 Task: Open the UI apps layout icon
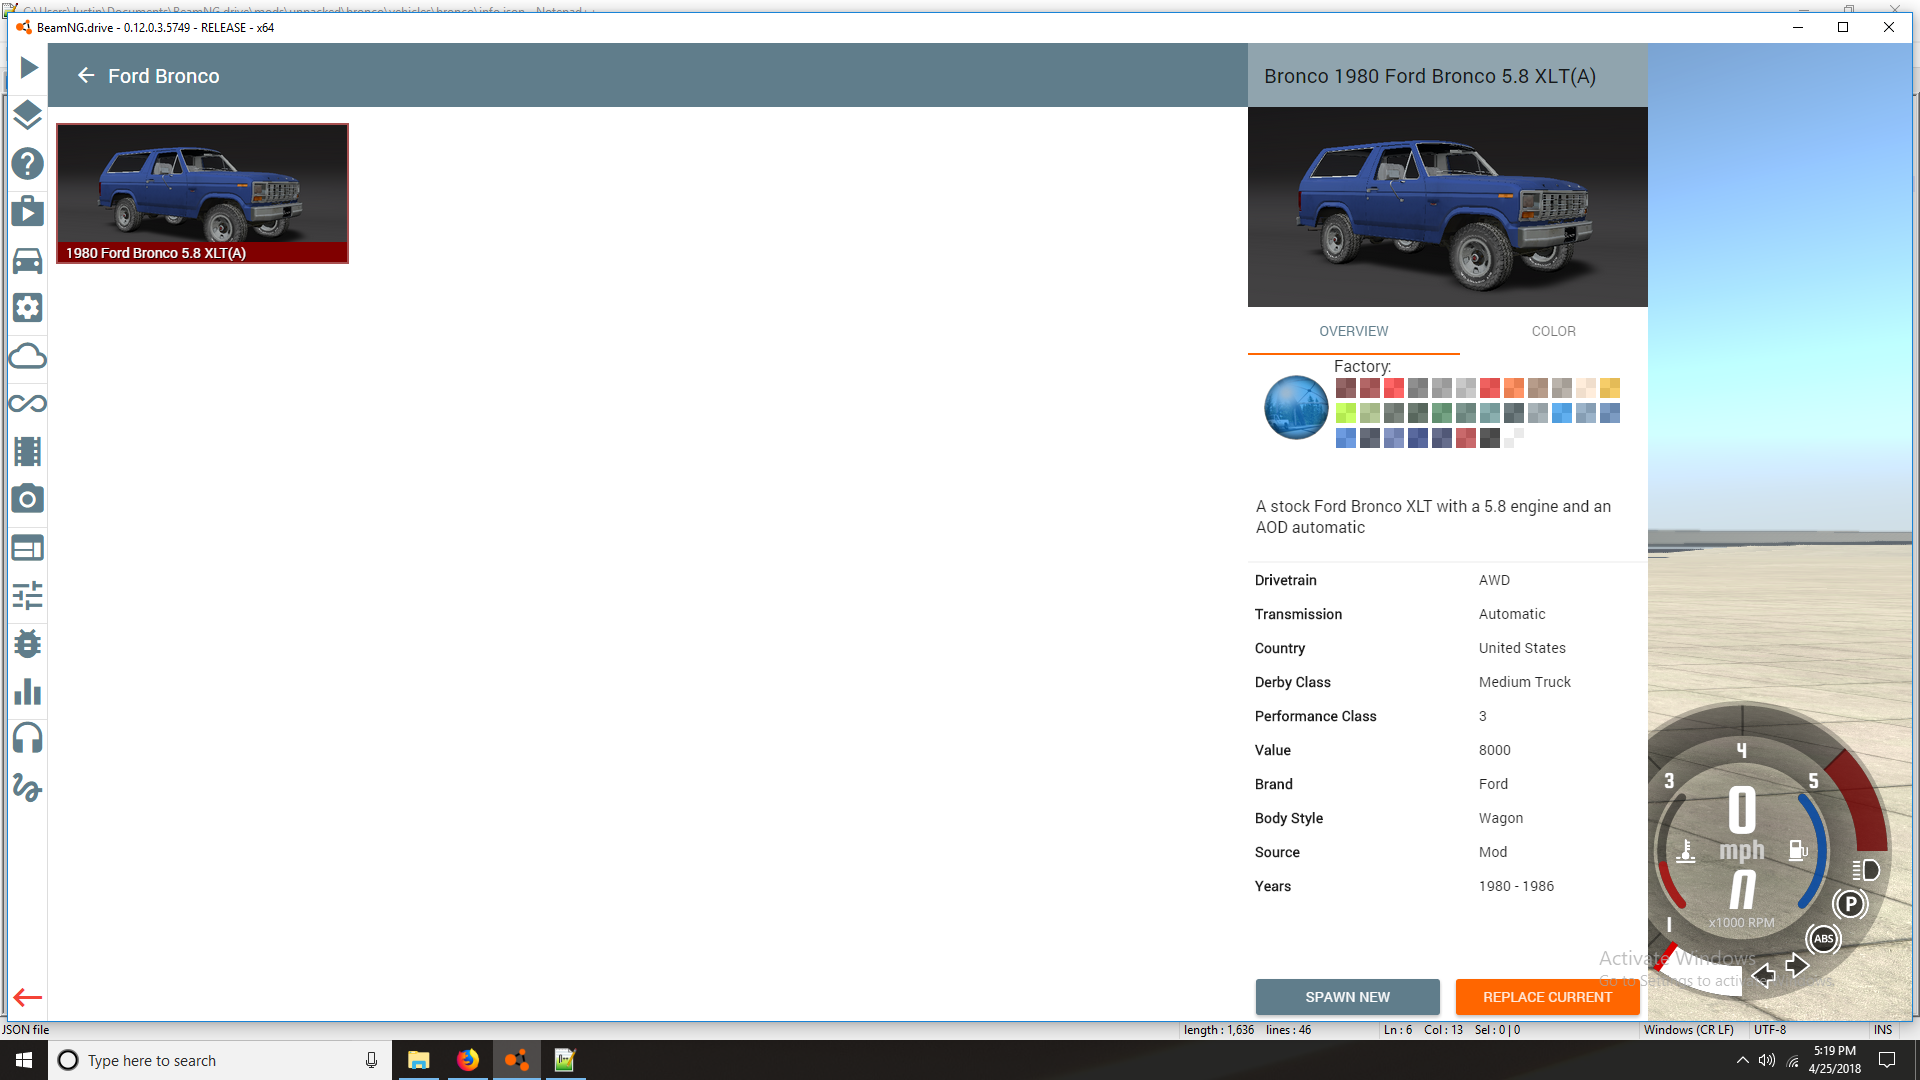28,548
